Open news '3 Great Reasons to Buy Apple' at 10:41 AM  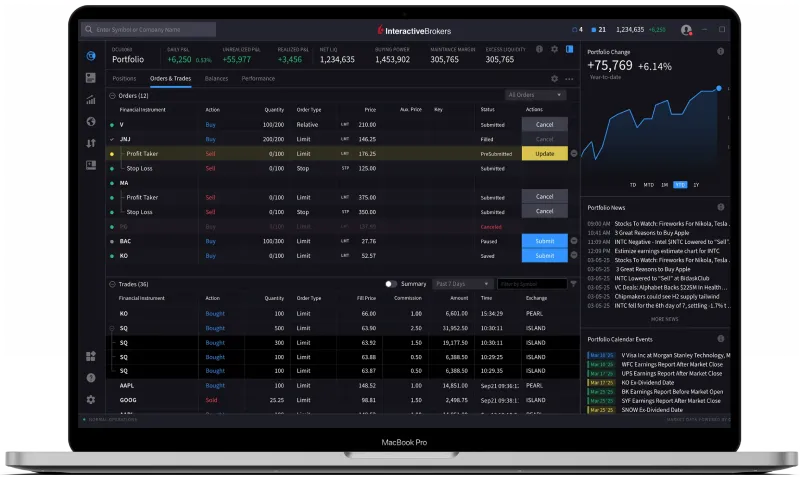(x=652, y=233)
